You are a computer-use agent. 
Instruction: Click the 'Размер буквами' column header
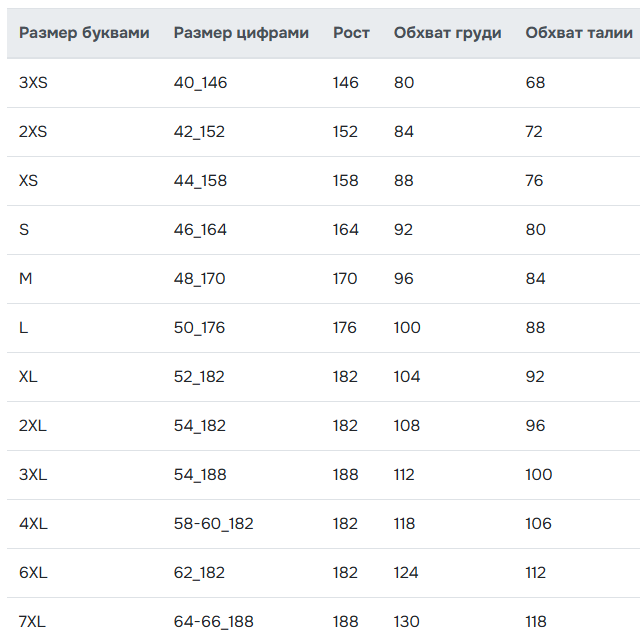[x=84, y=33]
